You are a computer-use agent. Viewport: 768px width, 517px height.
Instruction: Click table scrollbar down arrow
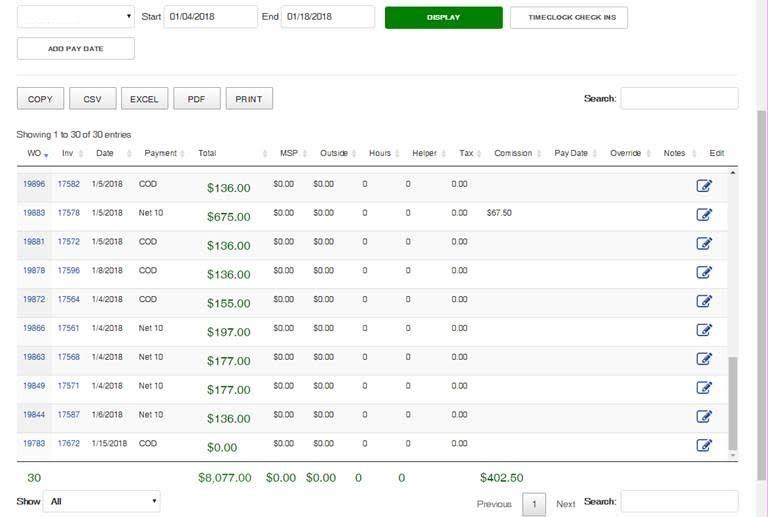733,455
